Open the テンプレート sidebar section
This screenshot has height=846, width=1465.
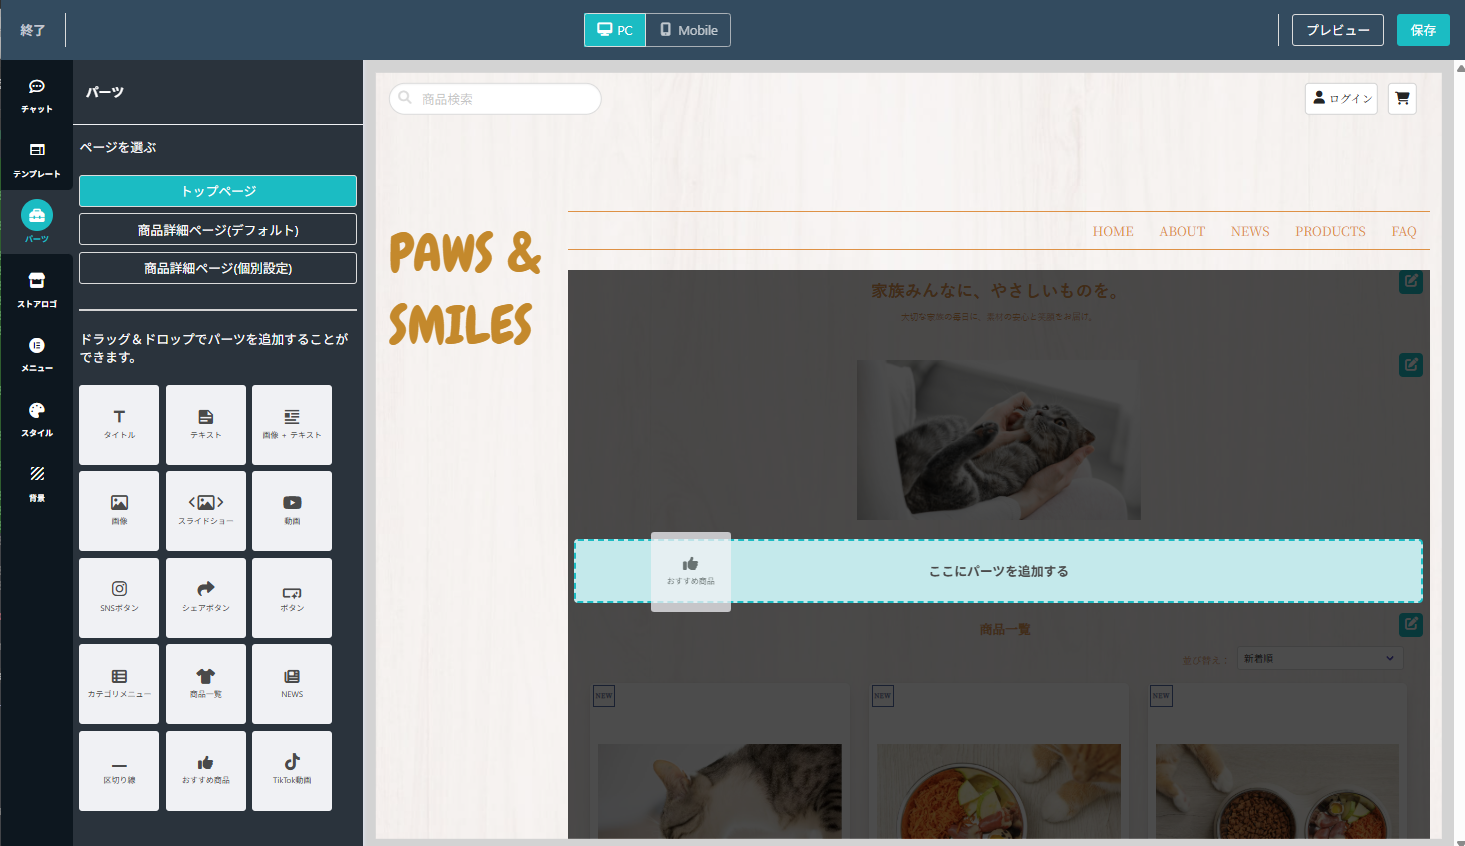37,160
